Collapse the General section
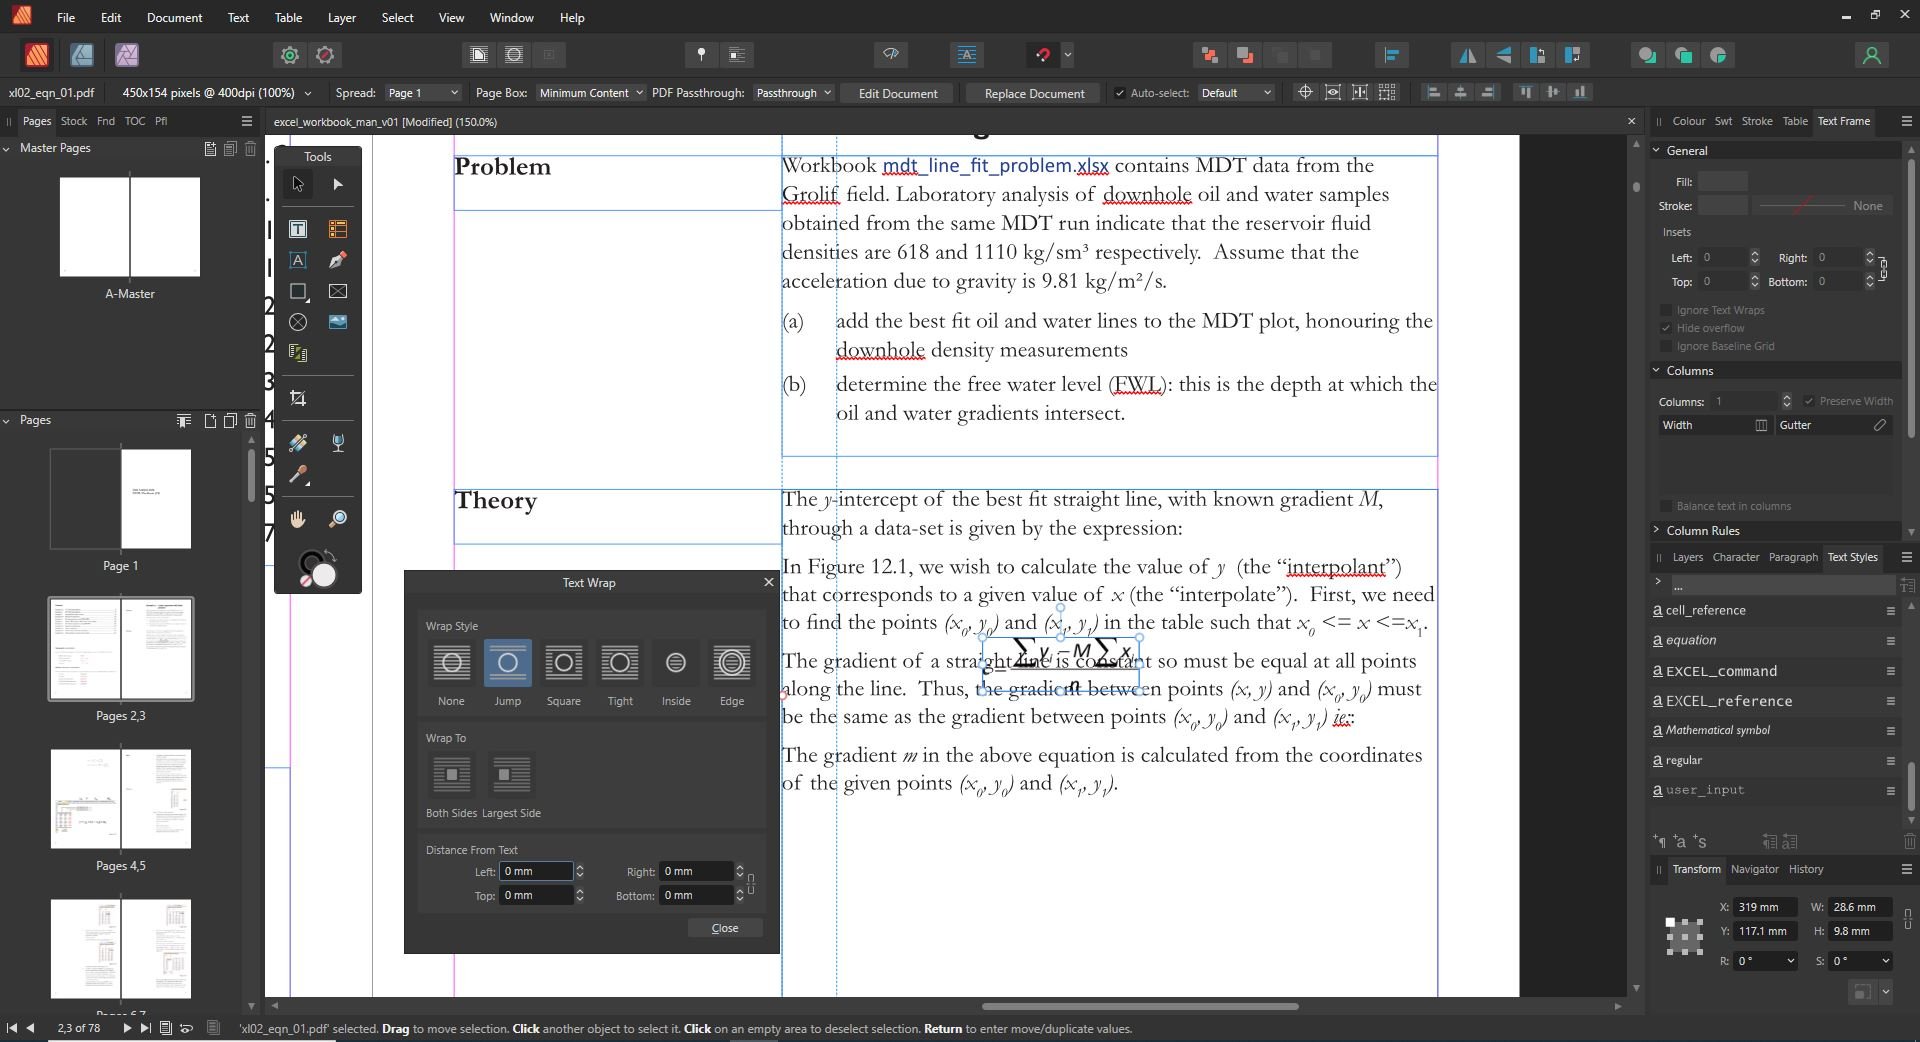This screenshot has height=1042, width=1920. pyautogui.click(x=1657, y=151)
